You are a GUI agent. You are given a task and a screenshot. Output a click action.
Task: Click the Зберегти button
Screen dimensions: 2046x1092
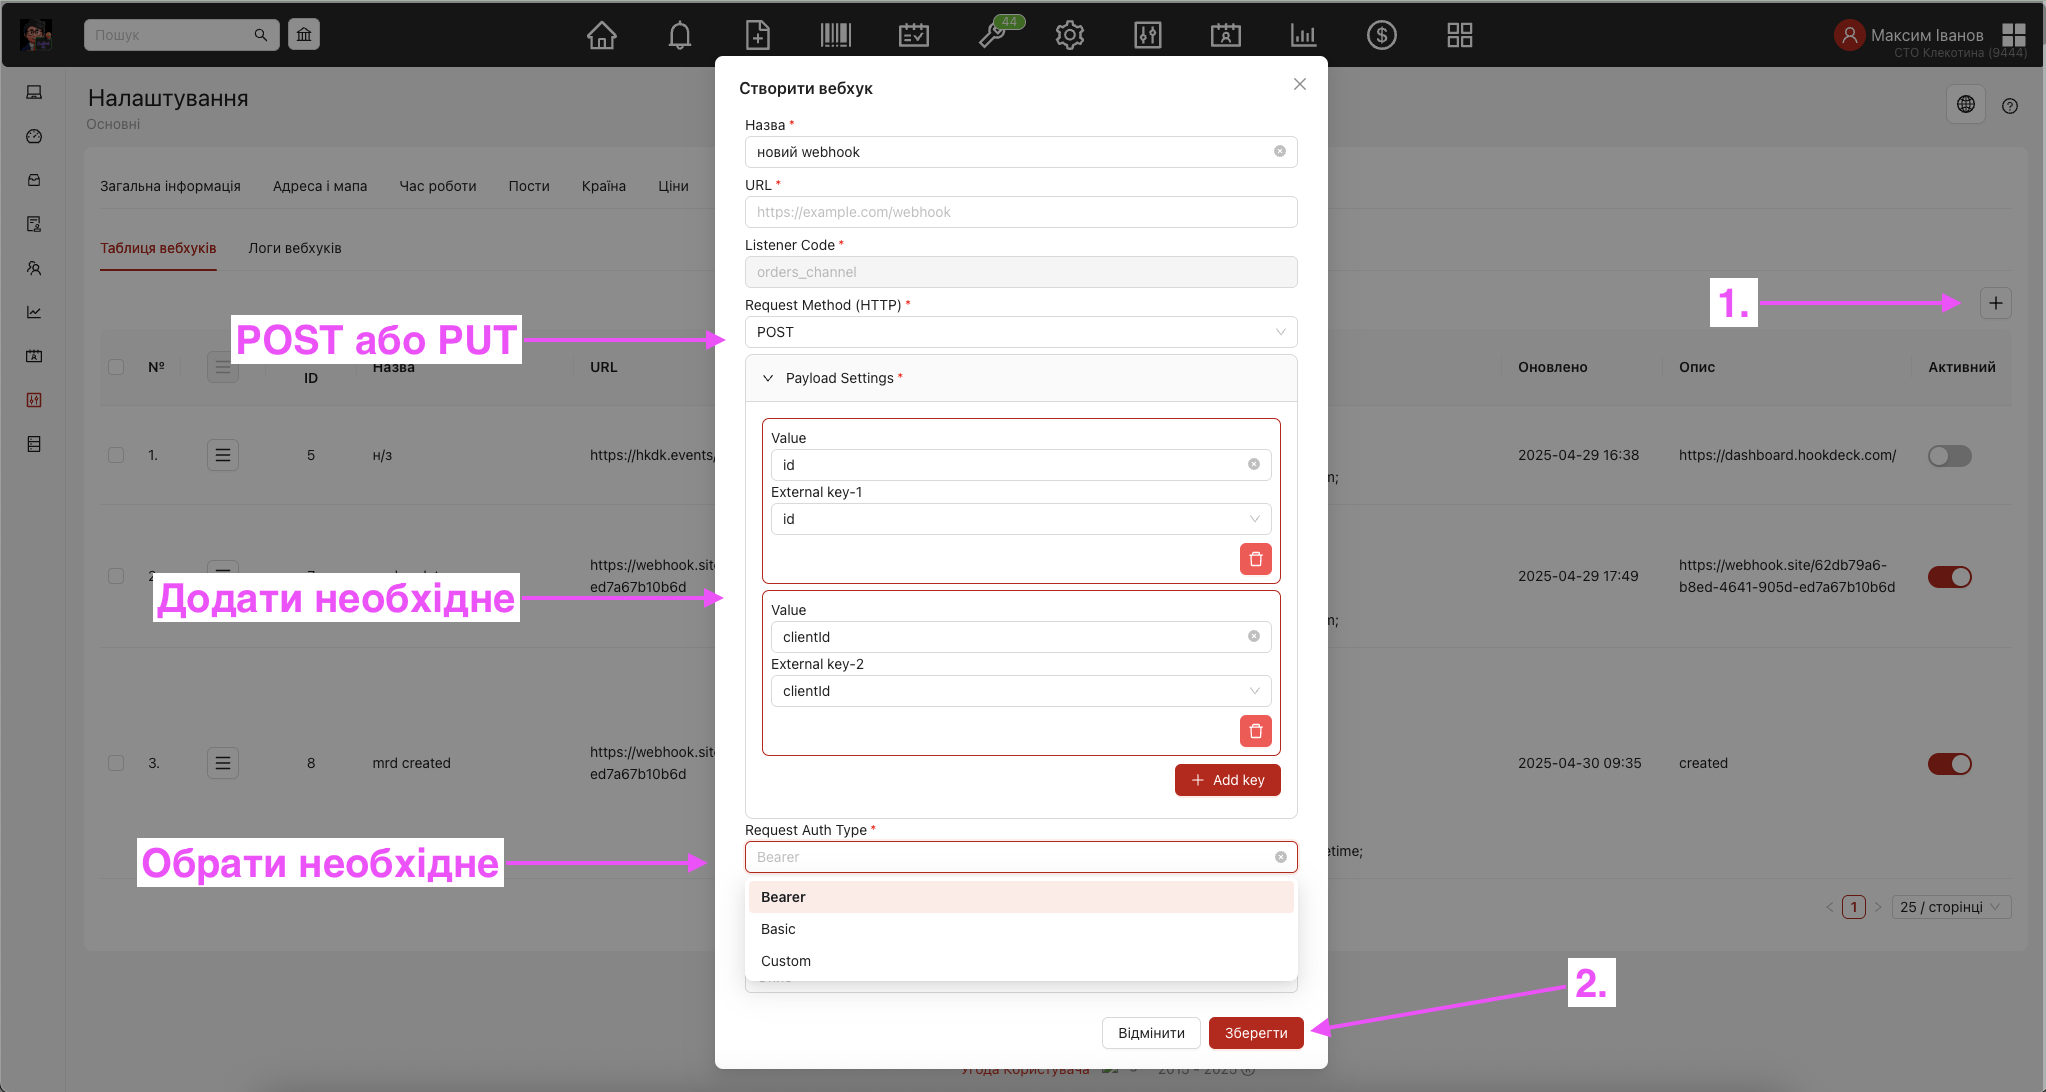coord(1255,1033)
